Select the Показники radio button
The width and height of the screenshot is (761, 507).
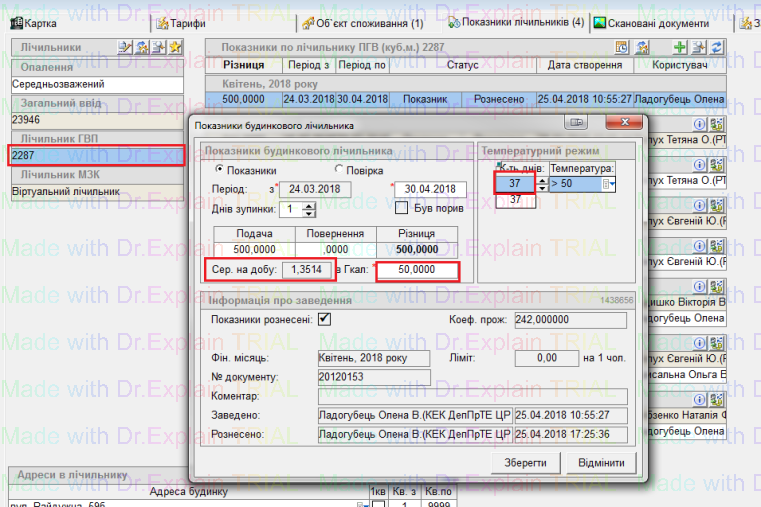click(x=220, y=170)
